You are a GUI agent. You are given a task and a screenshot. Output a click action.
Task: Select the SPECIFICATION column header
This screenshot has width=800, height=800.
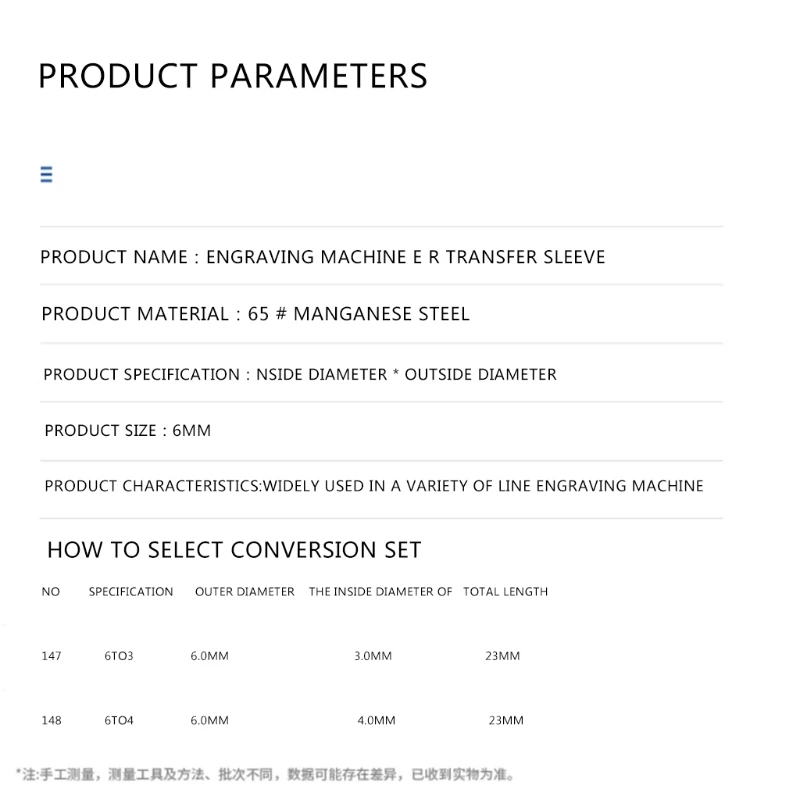[x=131, y=592]
